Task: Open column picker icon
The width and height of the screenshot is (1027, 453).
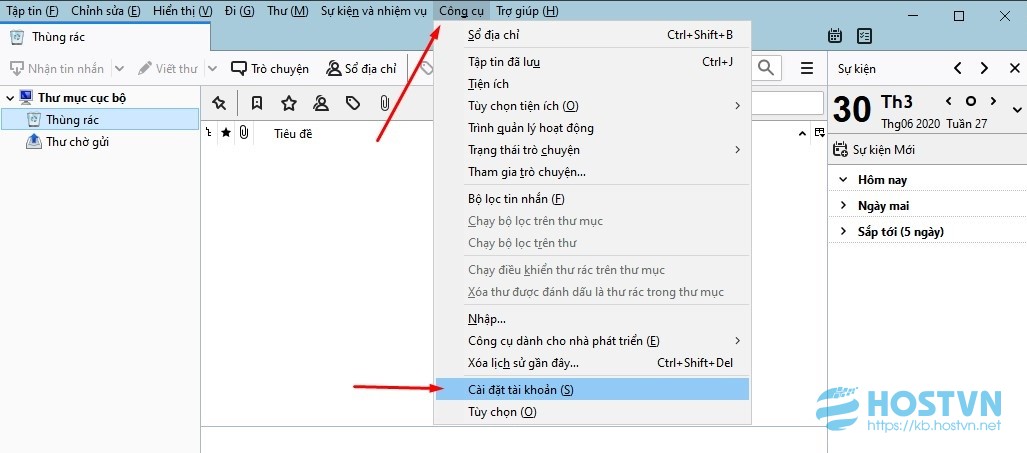Action: point(819,133)
